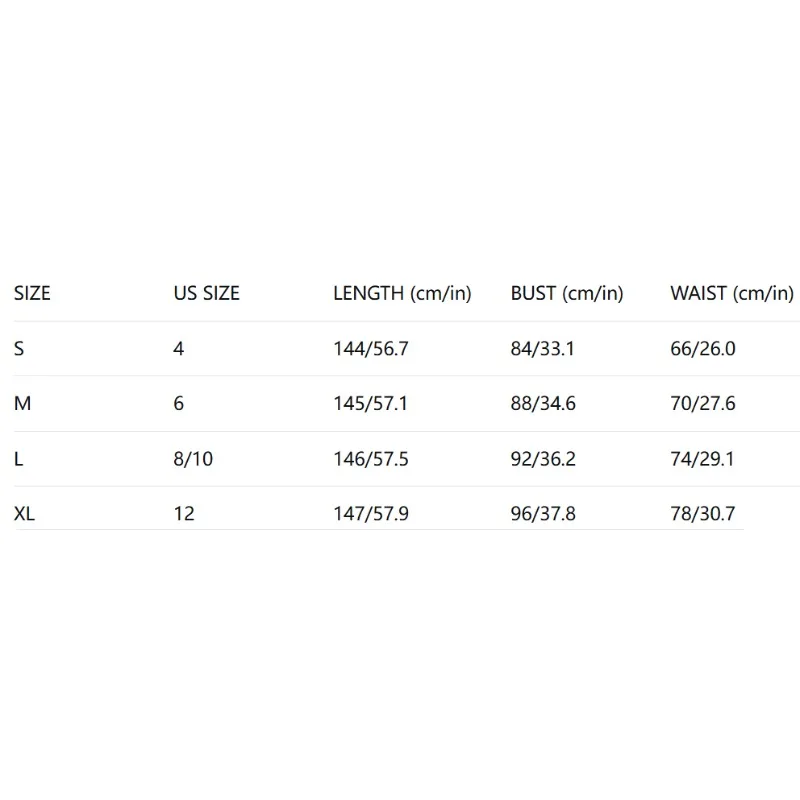800x800 pixels.
Task: Click the SIZE column header
Action: [x=32, y=294]
